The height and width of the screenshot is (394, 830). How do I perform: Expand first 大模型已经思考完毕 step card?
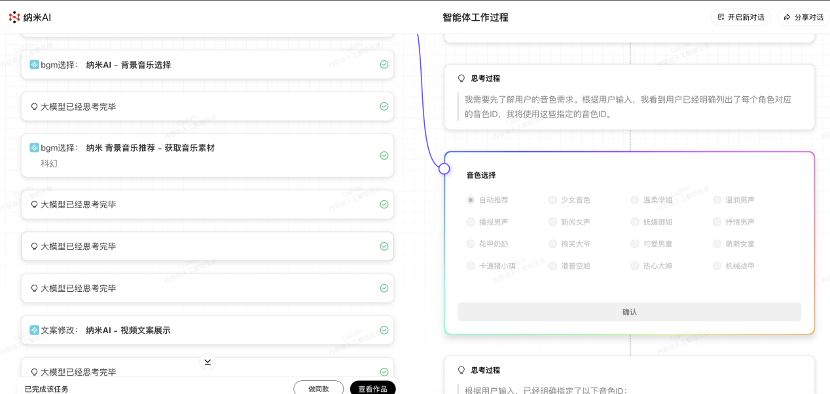point(208,106)
